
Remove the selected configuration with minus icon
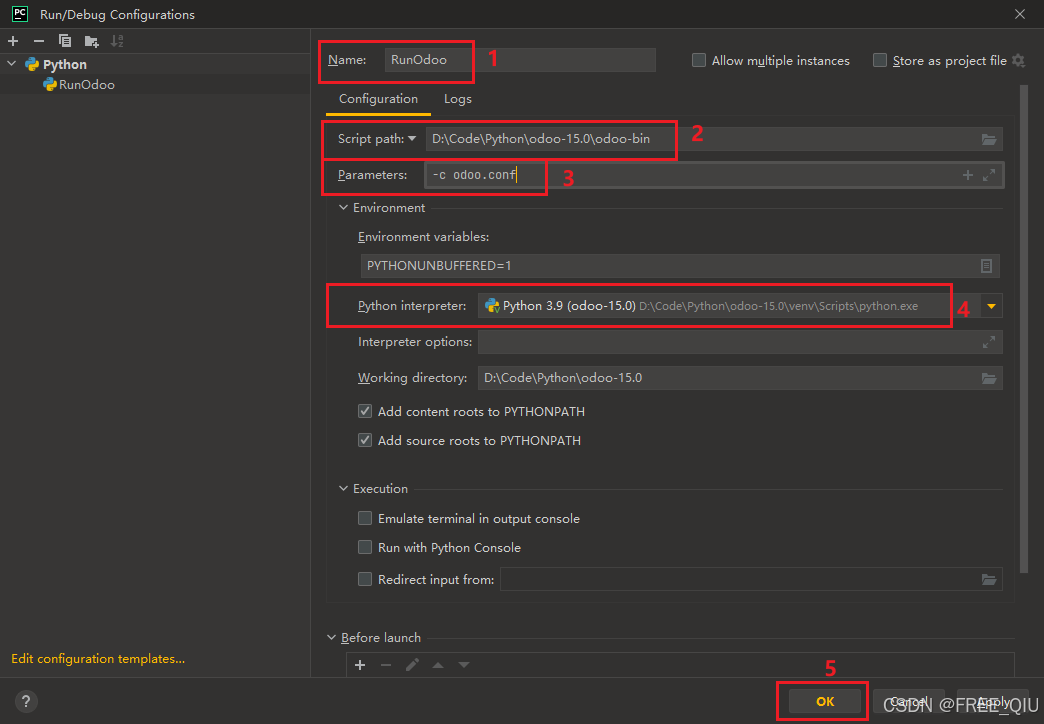tap(39, 41)
